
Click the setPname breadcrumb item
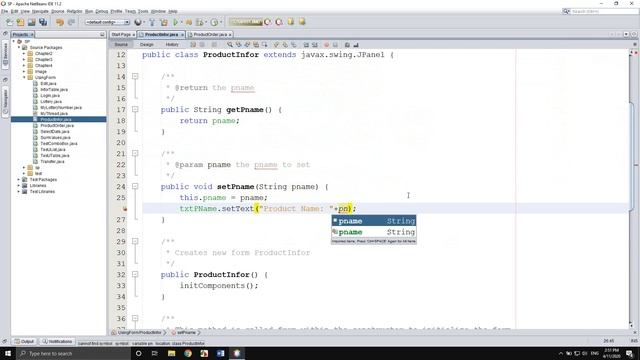click(186, 333)
